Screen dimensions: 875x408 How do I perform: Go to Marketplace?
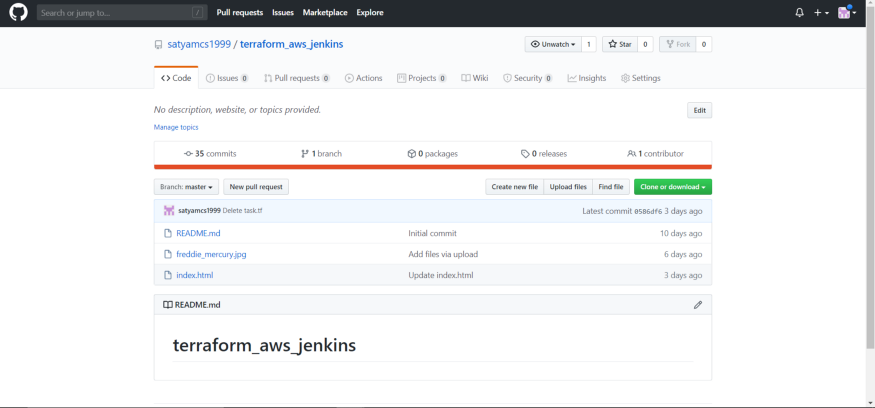pos(325,12)
